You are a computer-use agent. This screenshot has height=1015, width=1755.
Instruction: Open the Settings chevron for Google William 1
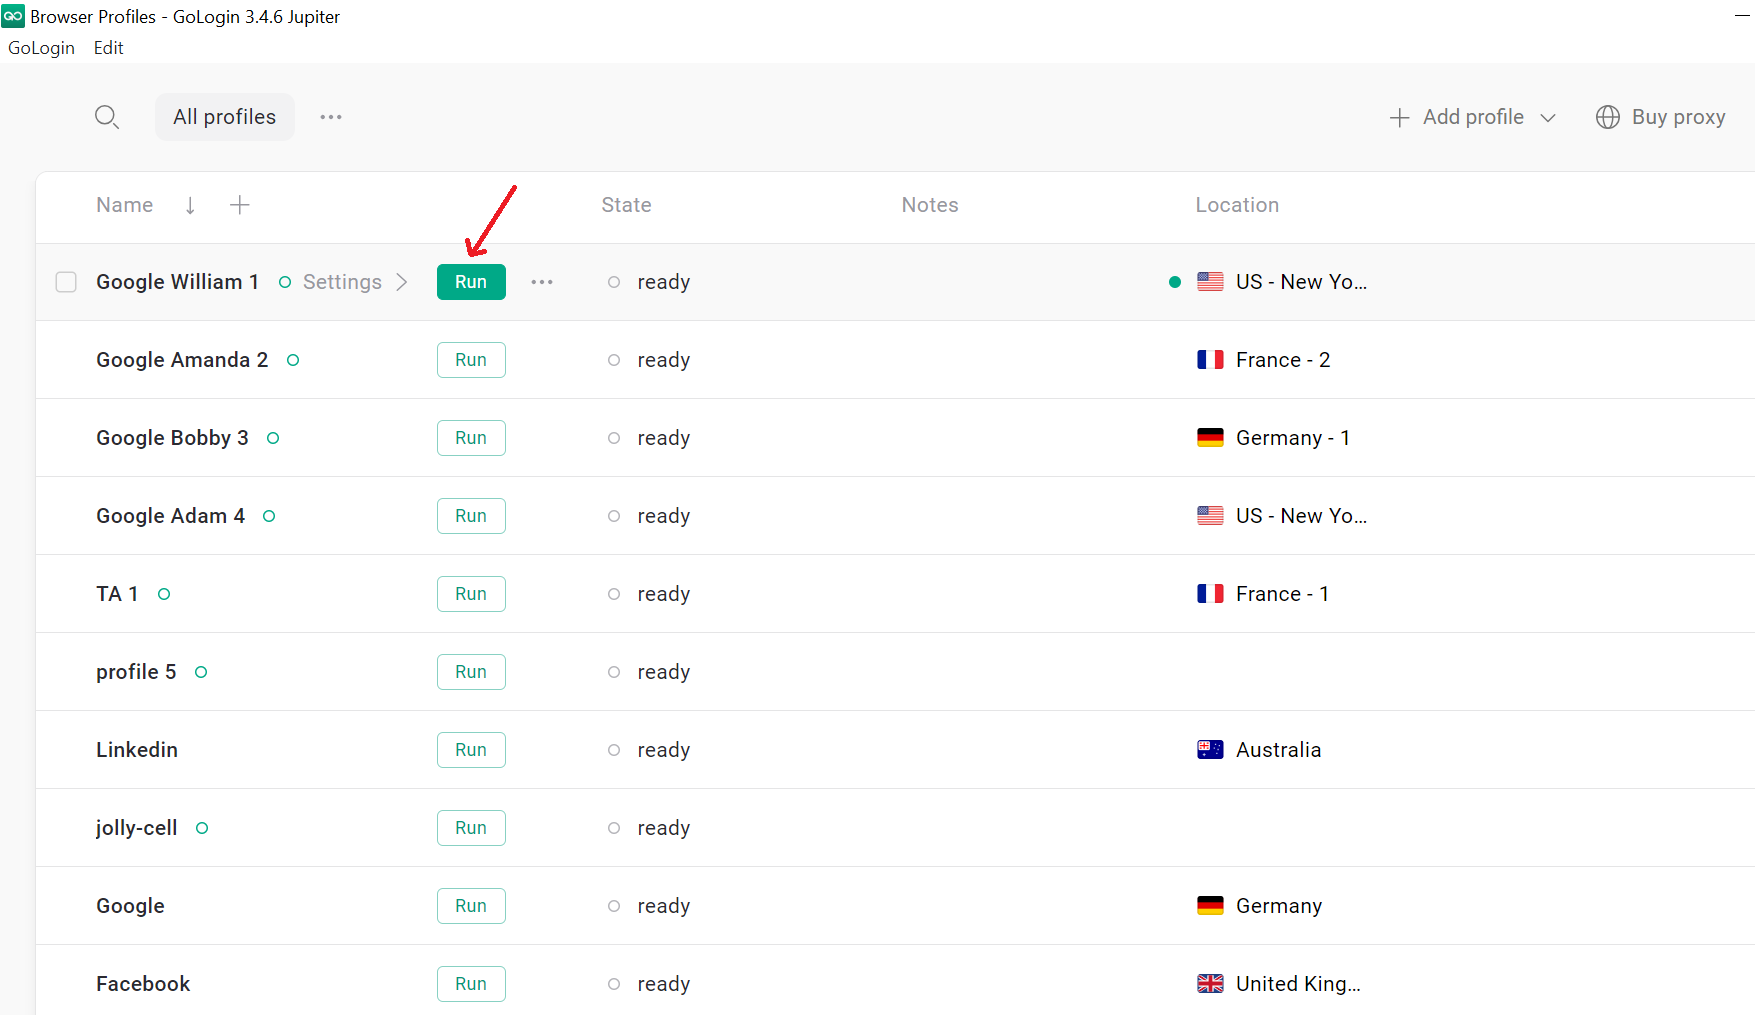click(x=402, y=282)
